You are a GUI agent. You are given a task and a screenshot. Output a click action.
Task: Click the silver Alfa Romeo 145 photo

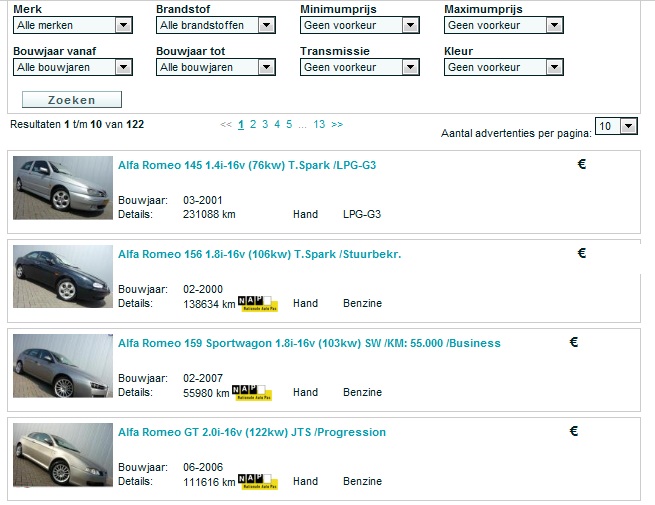(63, 188)
